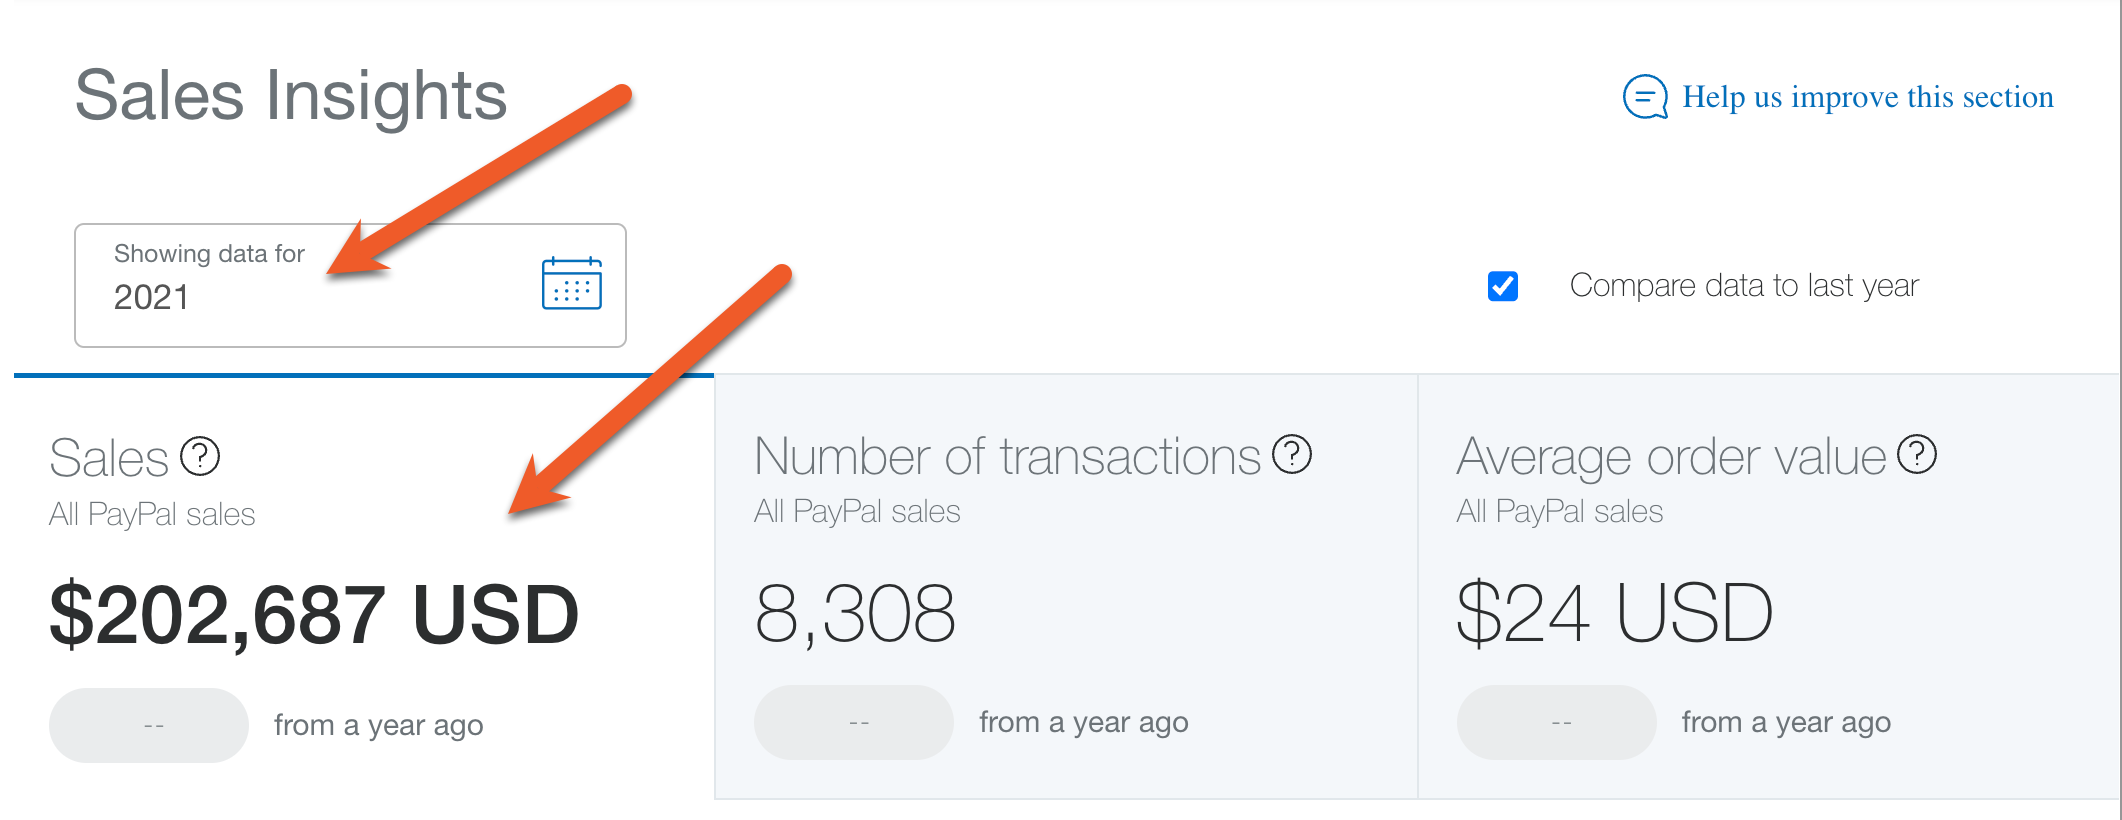Click the Sales year-over-year change pill
The width and height of the screenshot is (2122, 820).
tap(149, 725)
